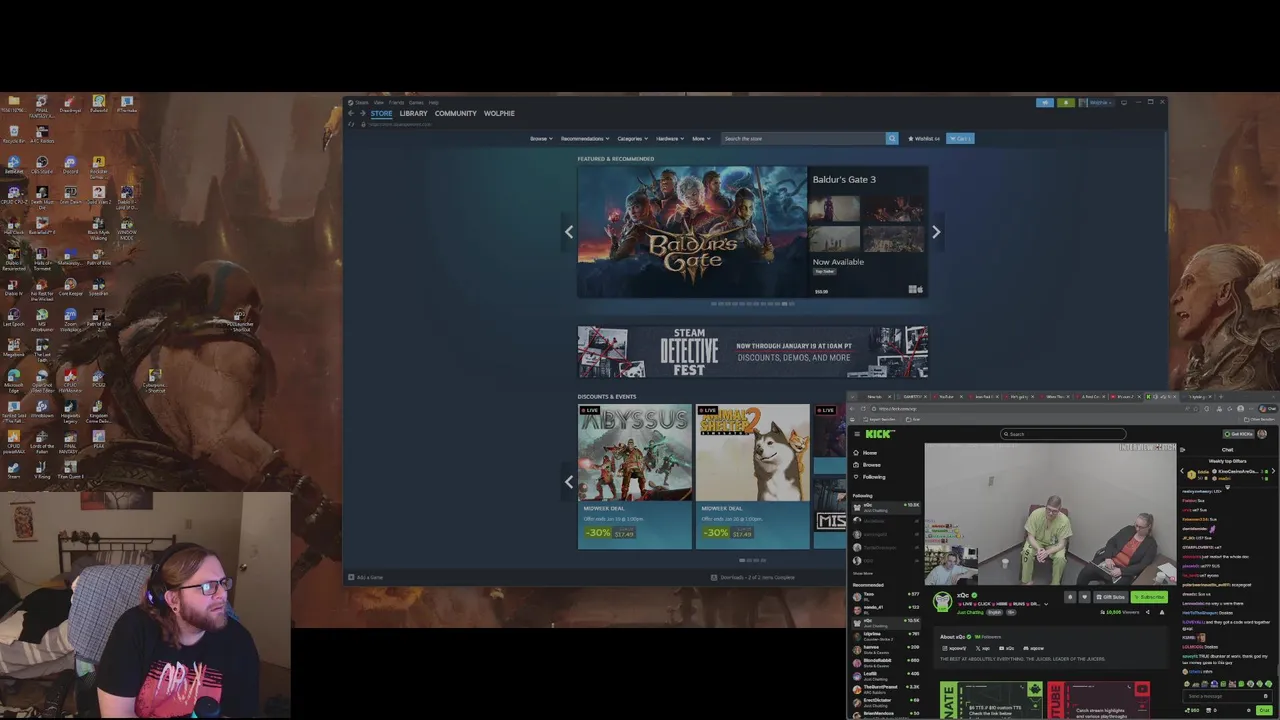Open the Discord desktop shortcut
Viewport: 1280px width, 720px height.
(x=70, y=165)
